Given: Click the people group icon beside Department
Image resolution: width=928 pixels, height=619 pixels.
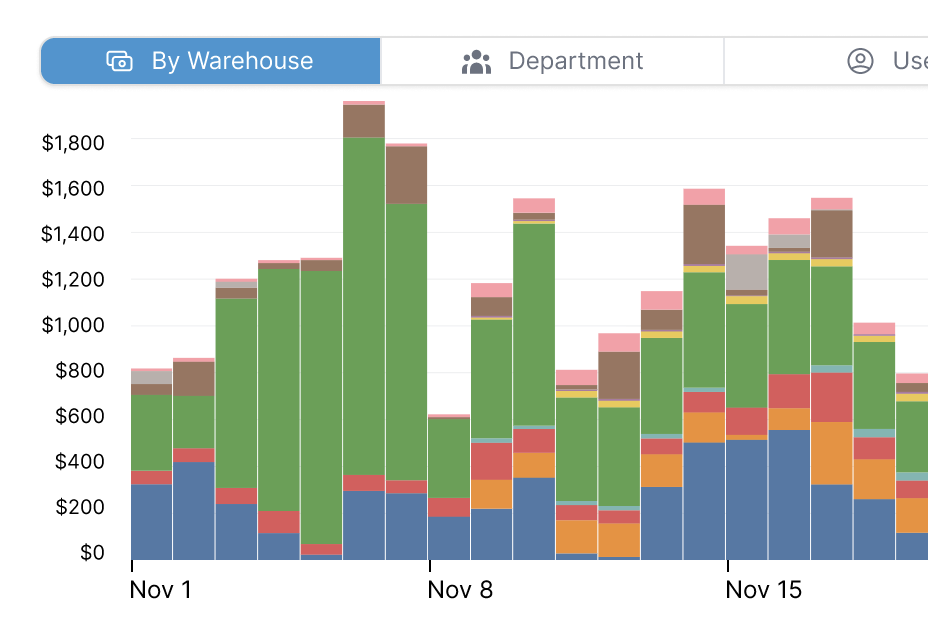Looking at the screenshot, I should click(x=476, y=62).
